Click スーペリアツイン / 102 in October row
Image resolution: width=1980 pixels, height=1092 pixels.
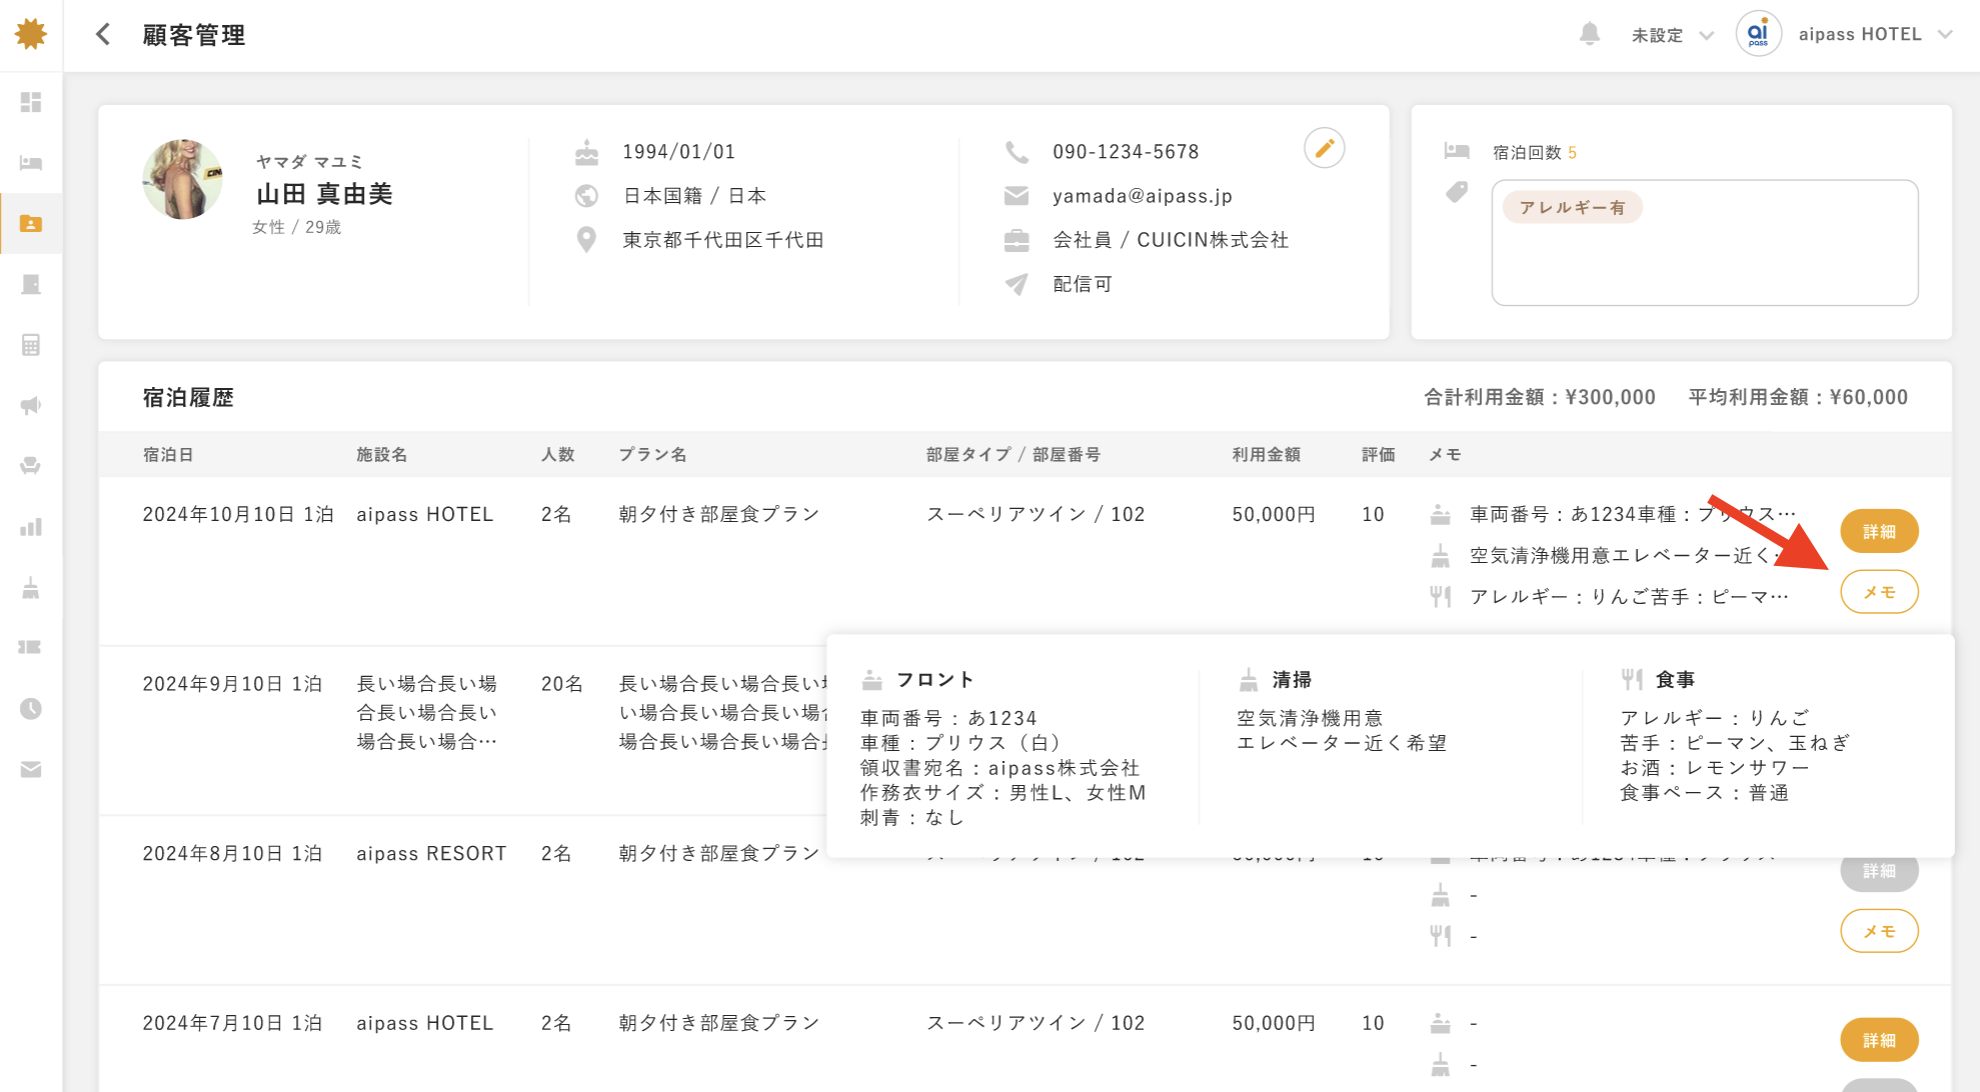coord(1035,514)
